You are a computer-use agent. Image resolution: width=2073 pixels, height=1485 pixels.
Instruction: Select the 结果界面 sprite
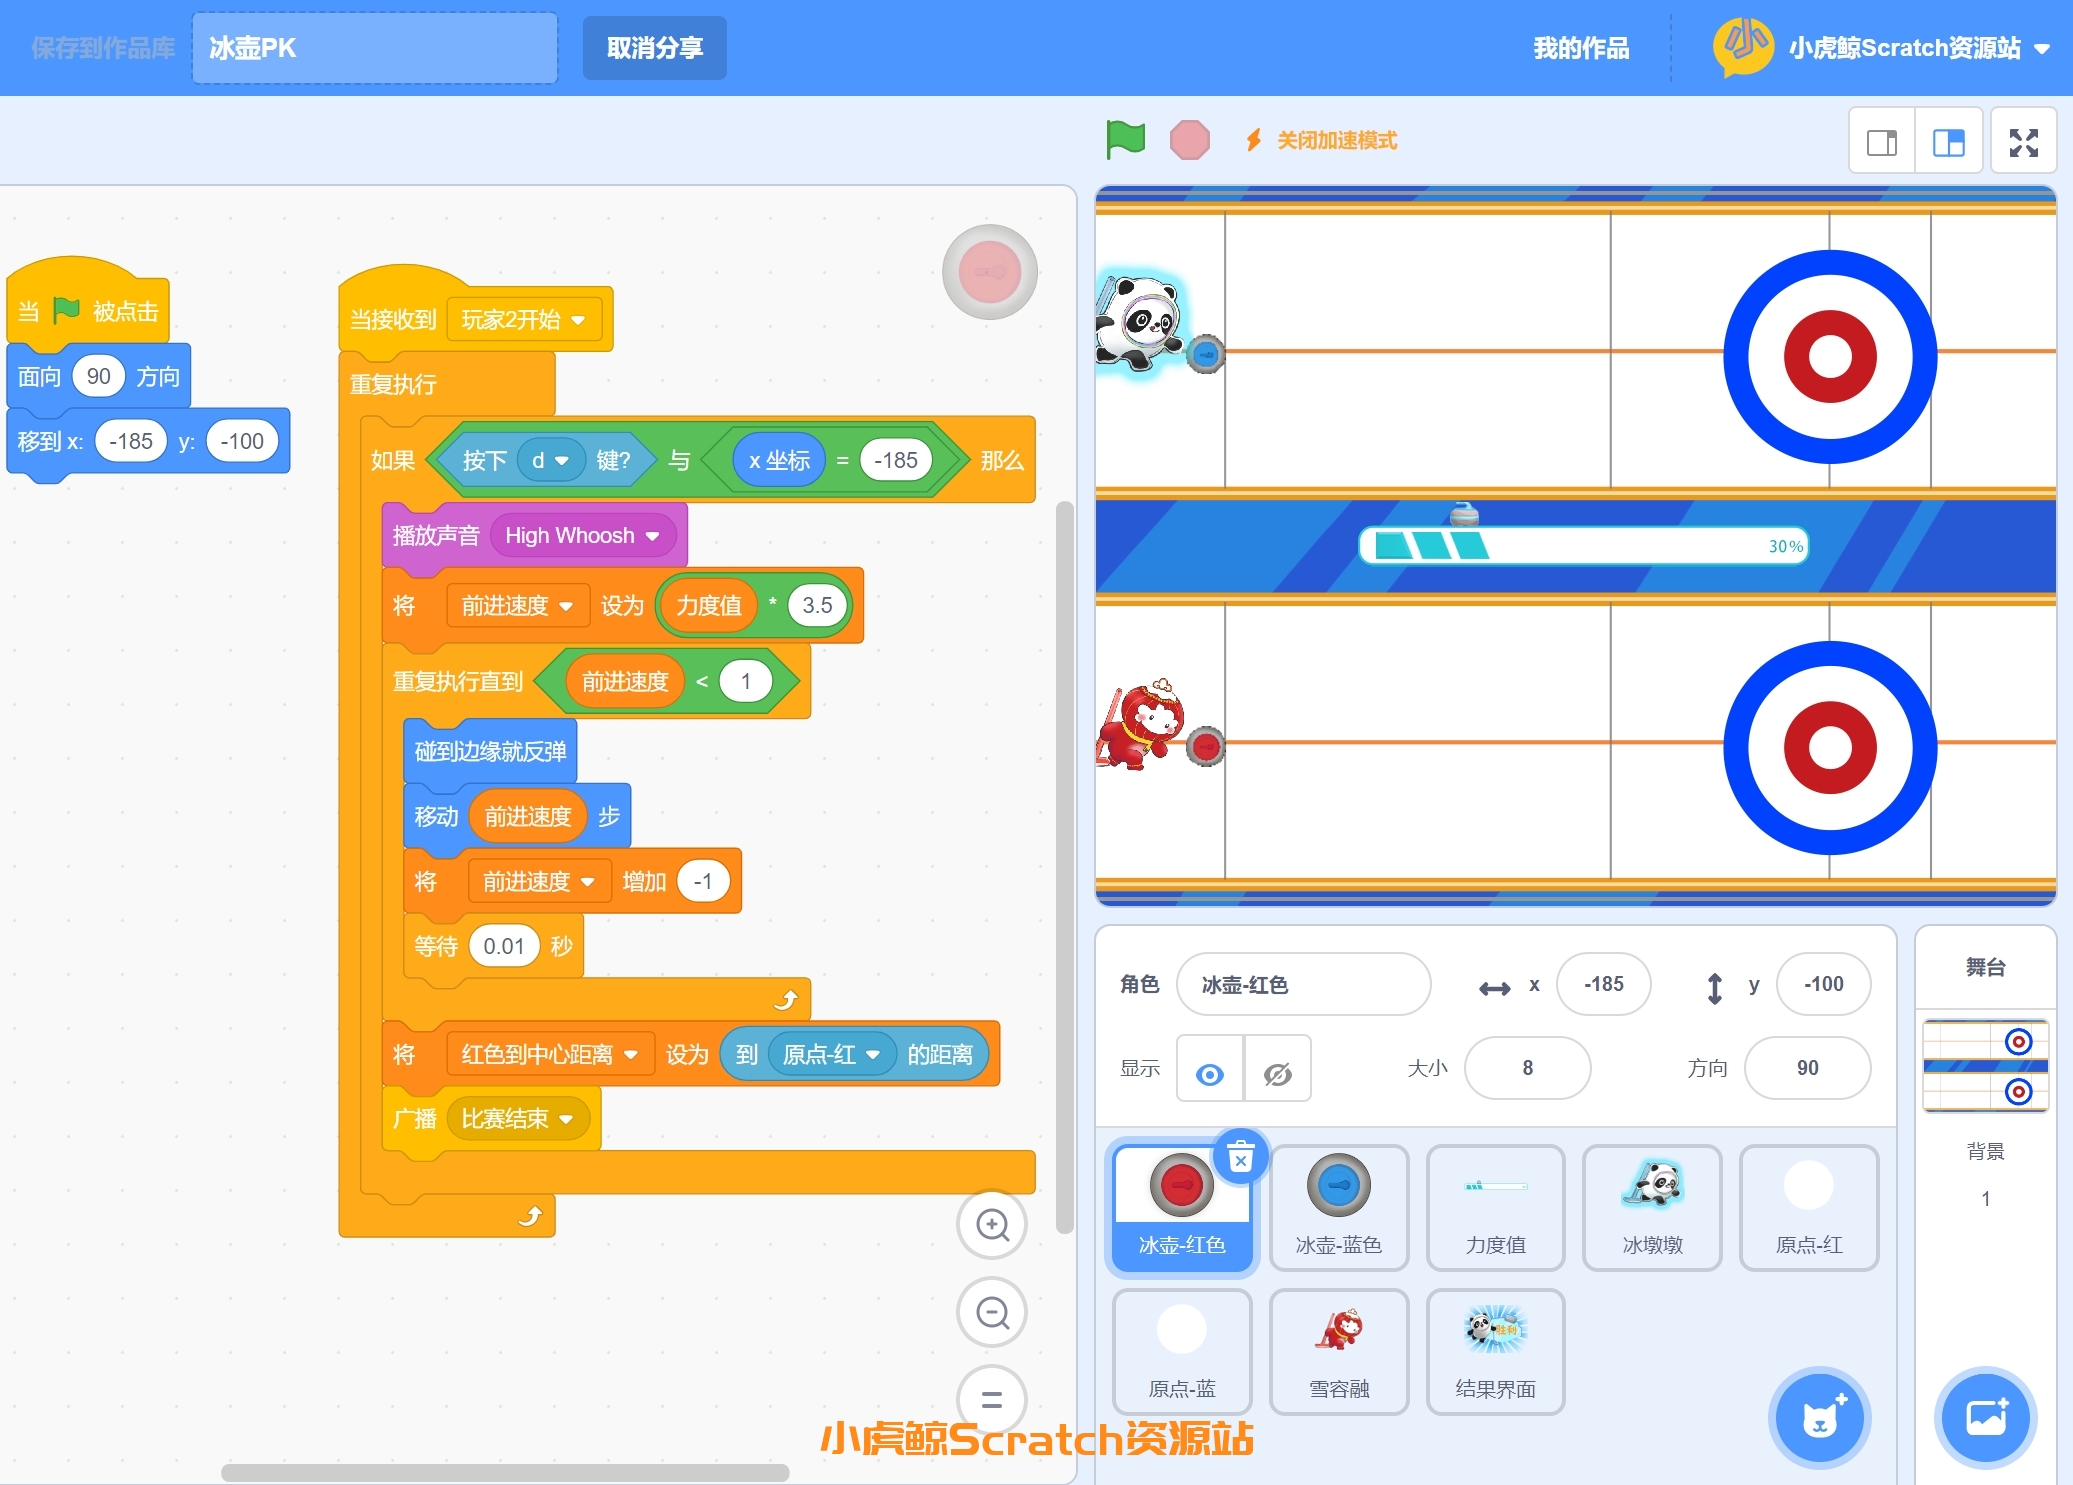tap(1495, 1352)
